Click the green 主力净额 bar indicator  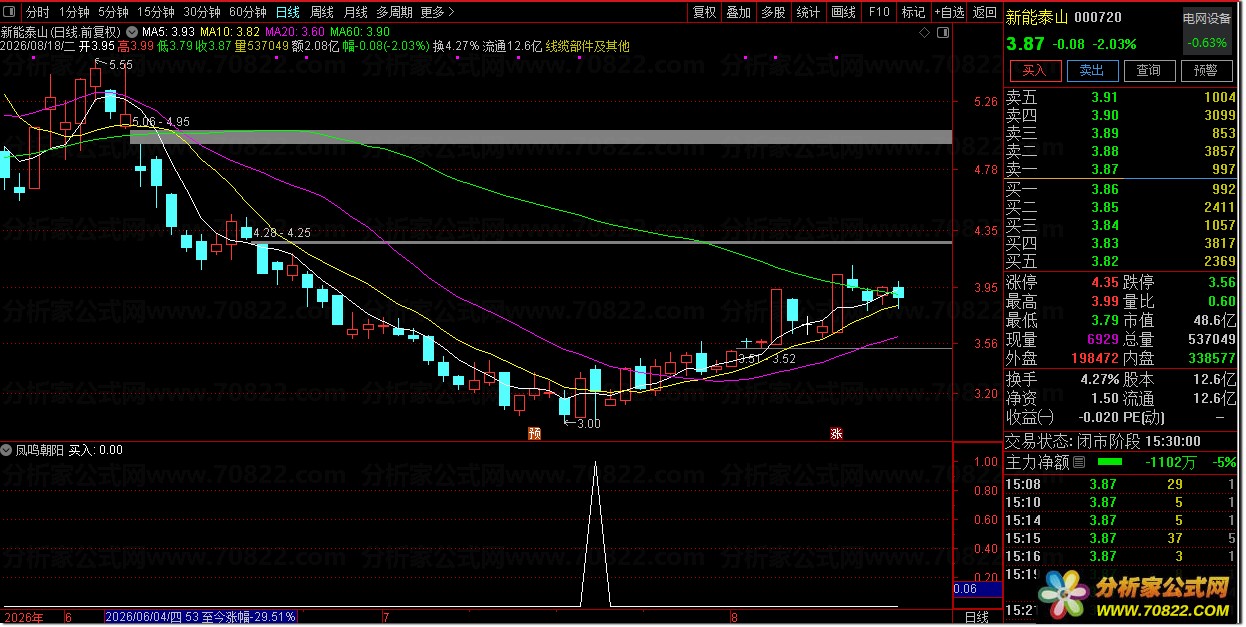(1110, 463)
